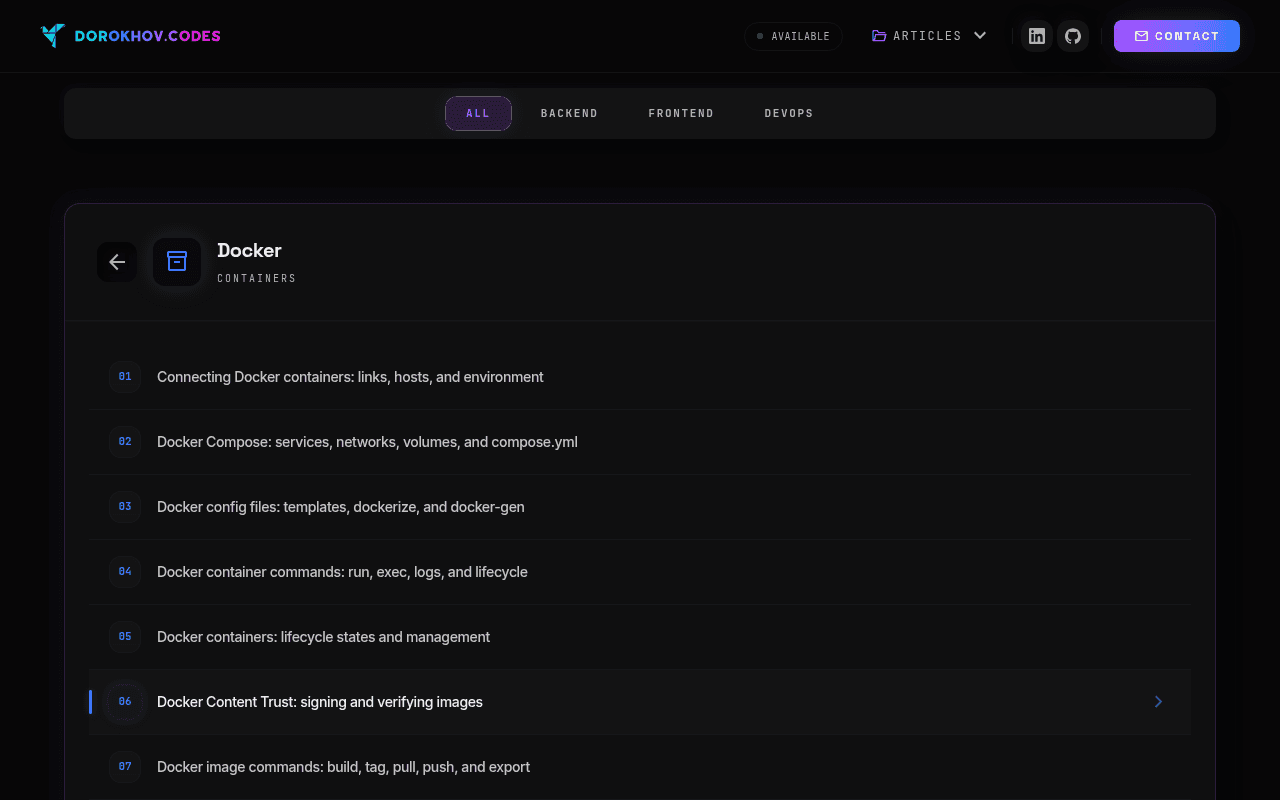Open Docker containers lifecycle states article

pos(640,637)
